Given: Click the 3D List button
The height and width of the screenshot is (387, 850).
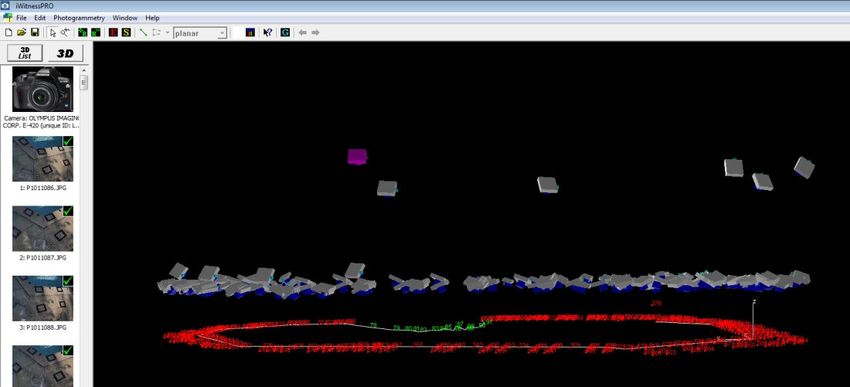Looking at the screenshot, I should [x=24, y=53].
